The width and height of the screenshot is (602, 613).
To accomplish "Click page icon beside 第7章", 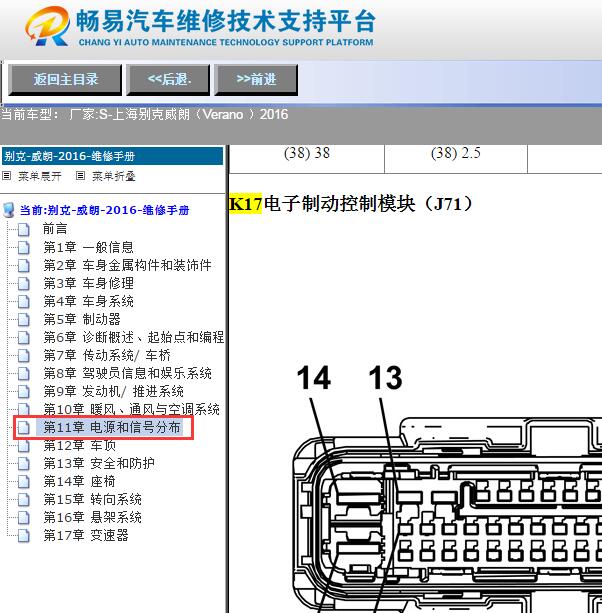I will 23,355.
